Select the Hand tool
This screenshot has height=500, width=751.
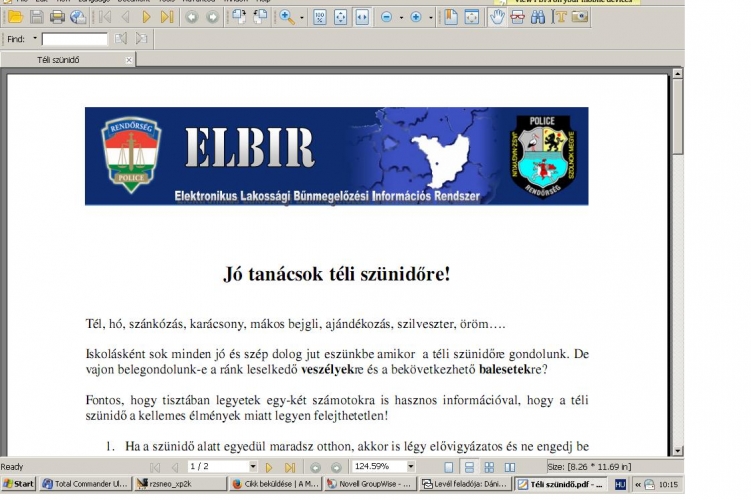[497, 17]
